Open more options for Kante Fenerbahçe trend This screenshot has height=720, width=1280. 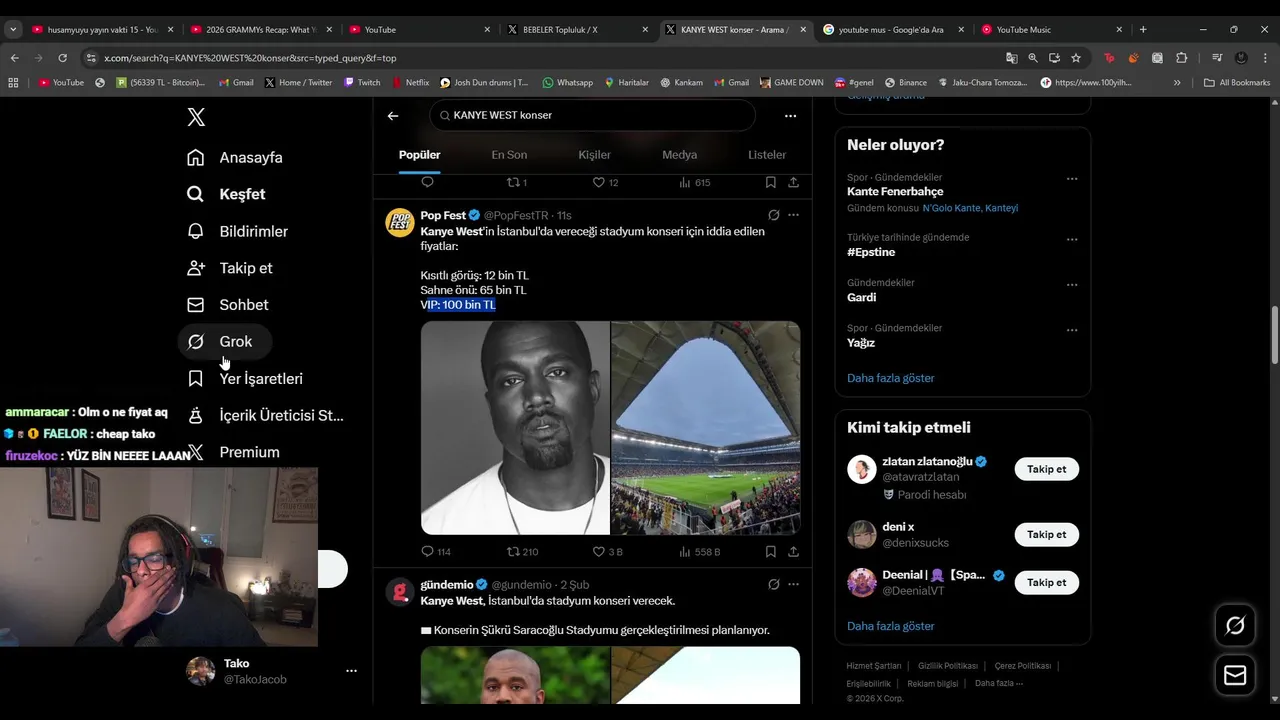click(x=1072, y=179)
